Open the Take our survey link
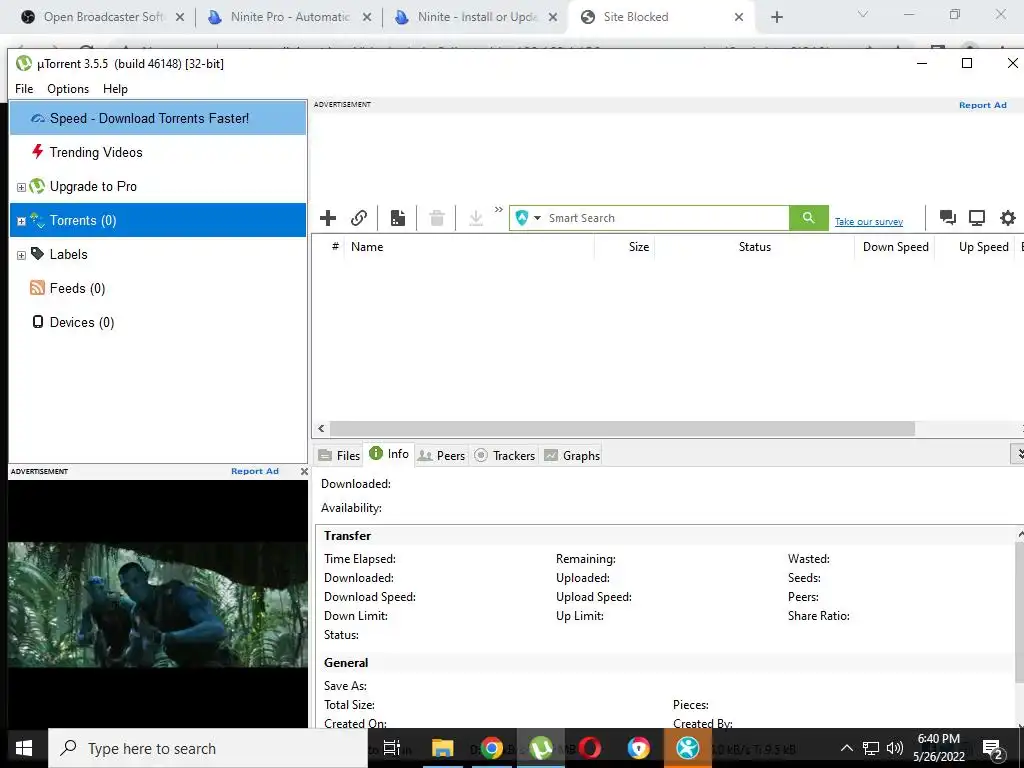Screen dimensions: 1024x768 click(x=869, y=222)
